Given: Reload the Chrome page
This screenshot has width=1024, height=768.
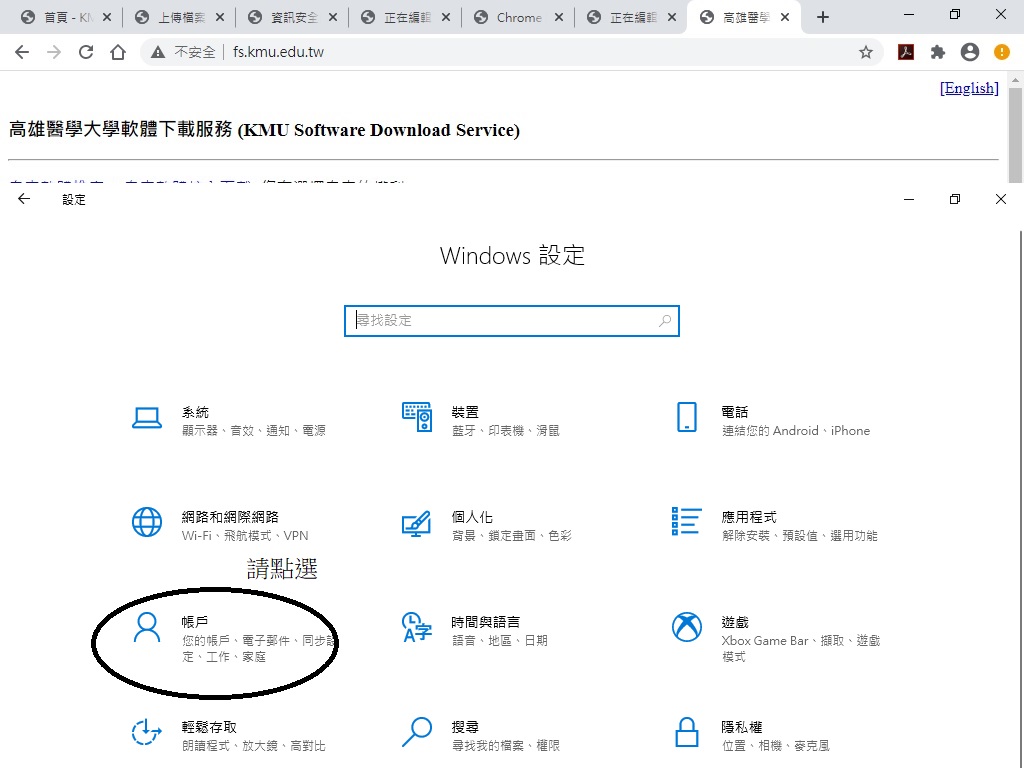Looking at the screenshot, I should 86,52.
